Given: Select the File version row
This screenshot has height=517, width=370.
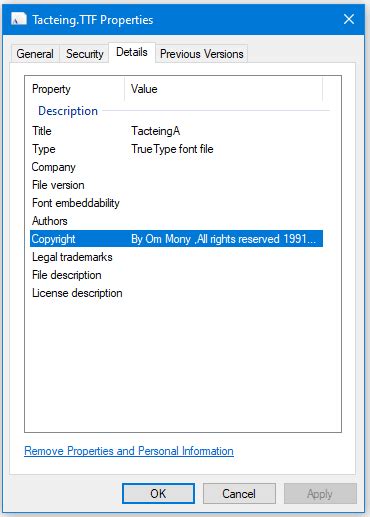Looking at the screenshot, I should pyautogui.click(x=177, y=185).
